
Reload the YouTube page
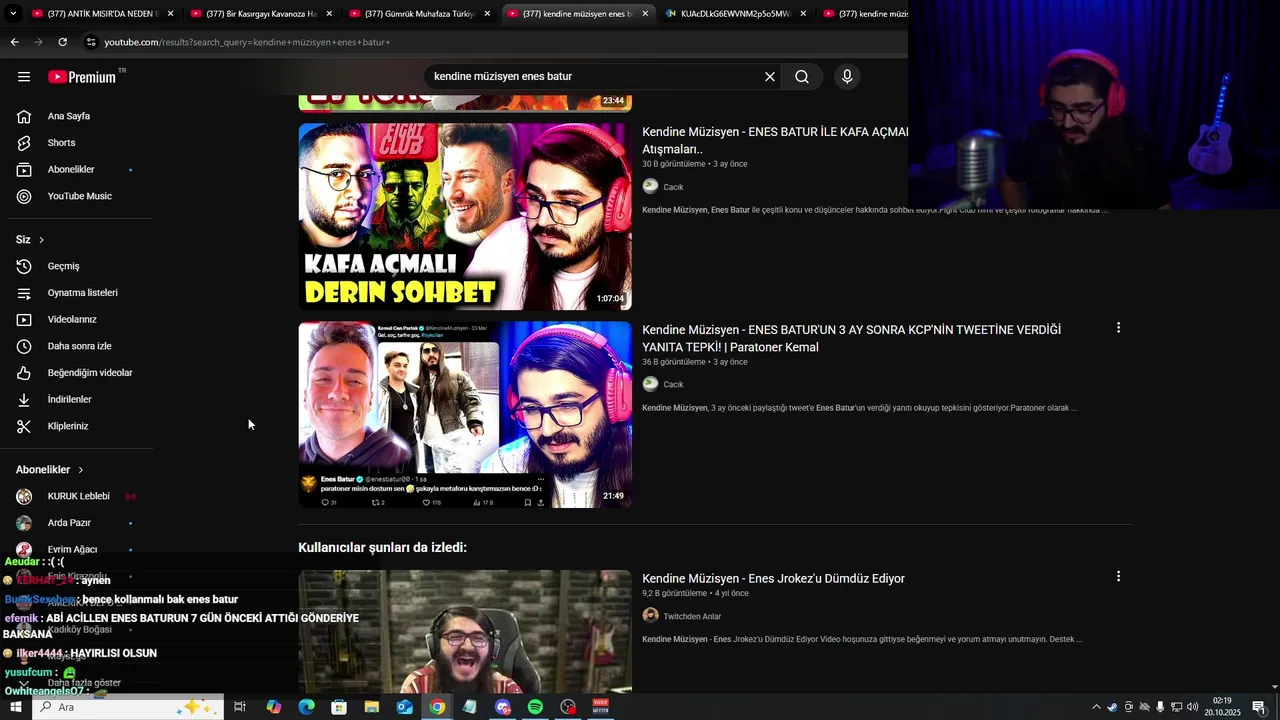(62, 42)
